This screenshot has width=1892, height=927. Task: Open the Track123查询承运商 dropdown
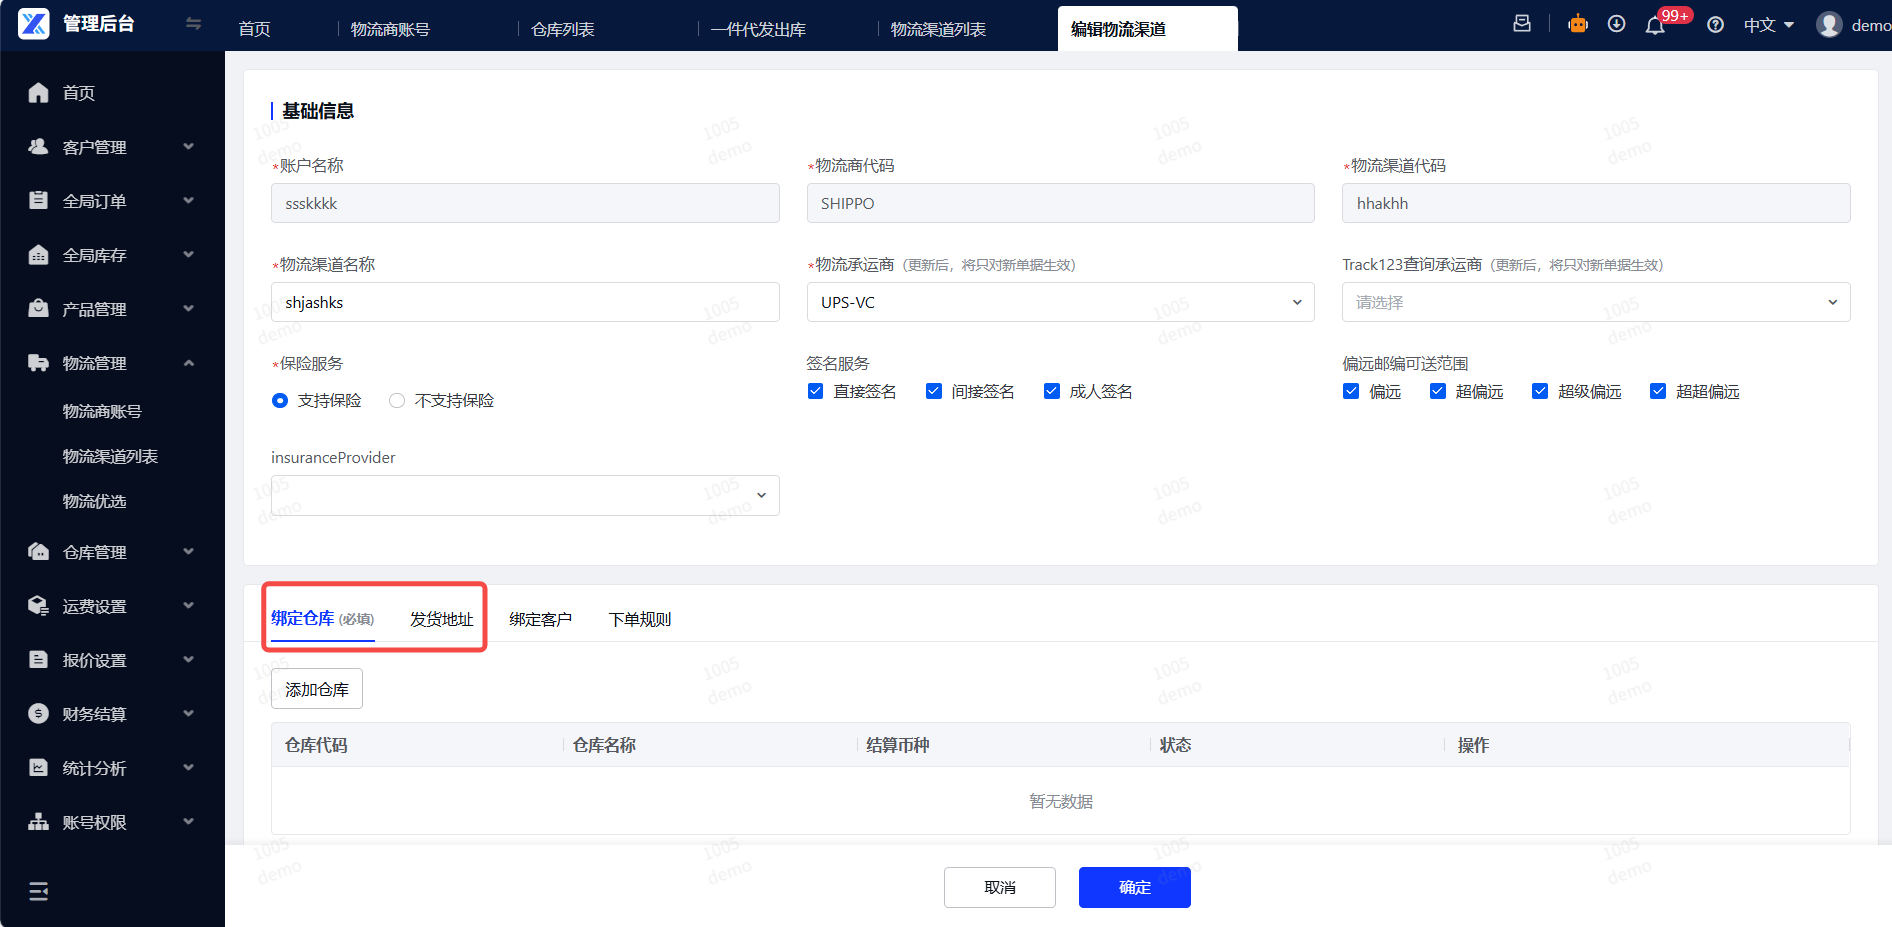[1596, 302]
